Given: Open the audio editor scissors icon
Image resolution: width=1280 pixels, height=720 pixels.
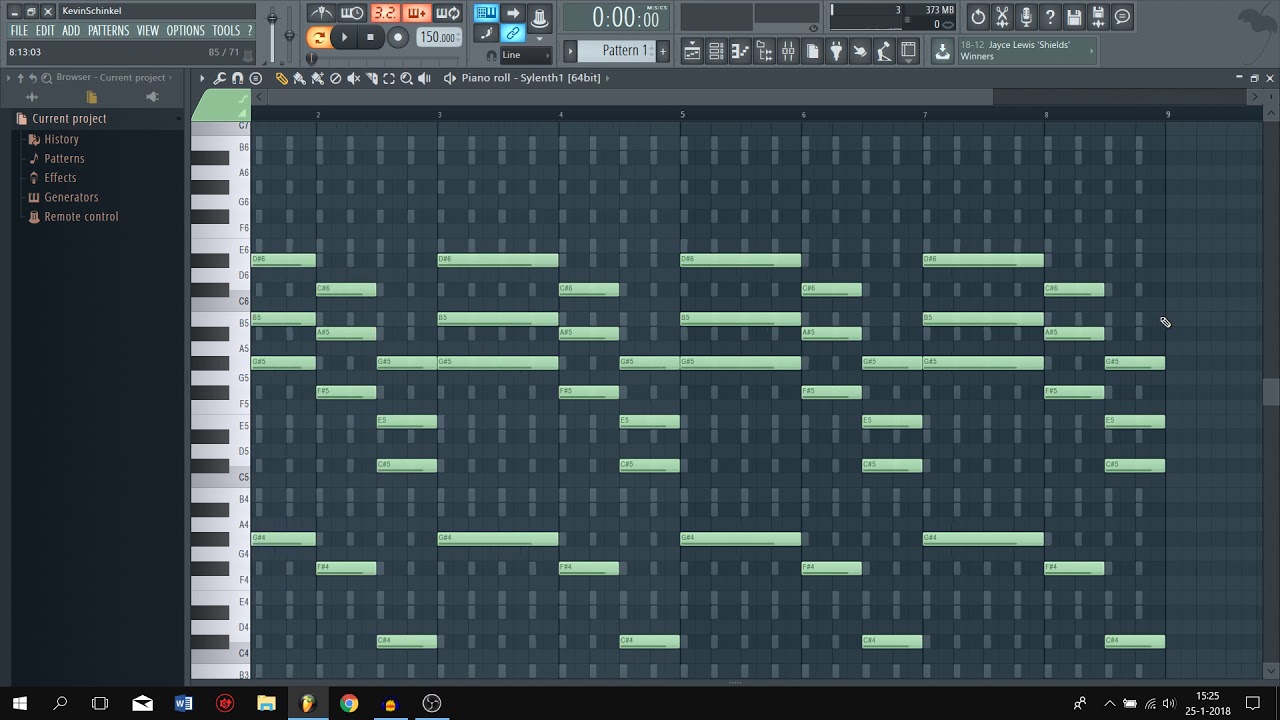Looking at the screenshot, I should tap(1002, 16).
